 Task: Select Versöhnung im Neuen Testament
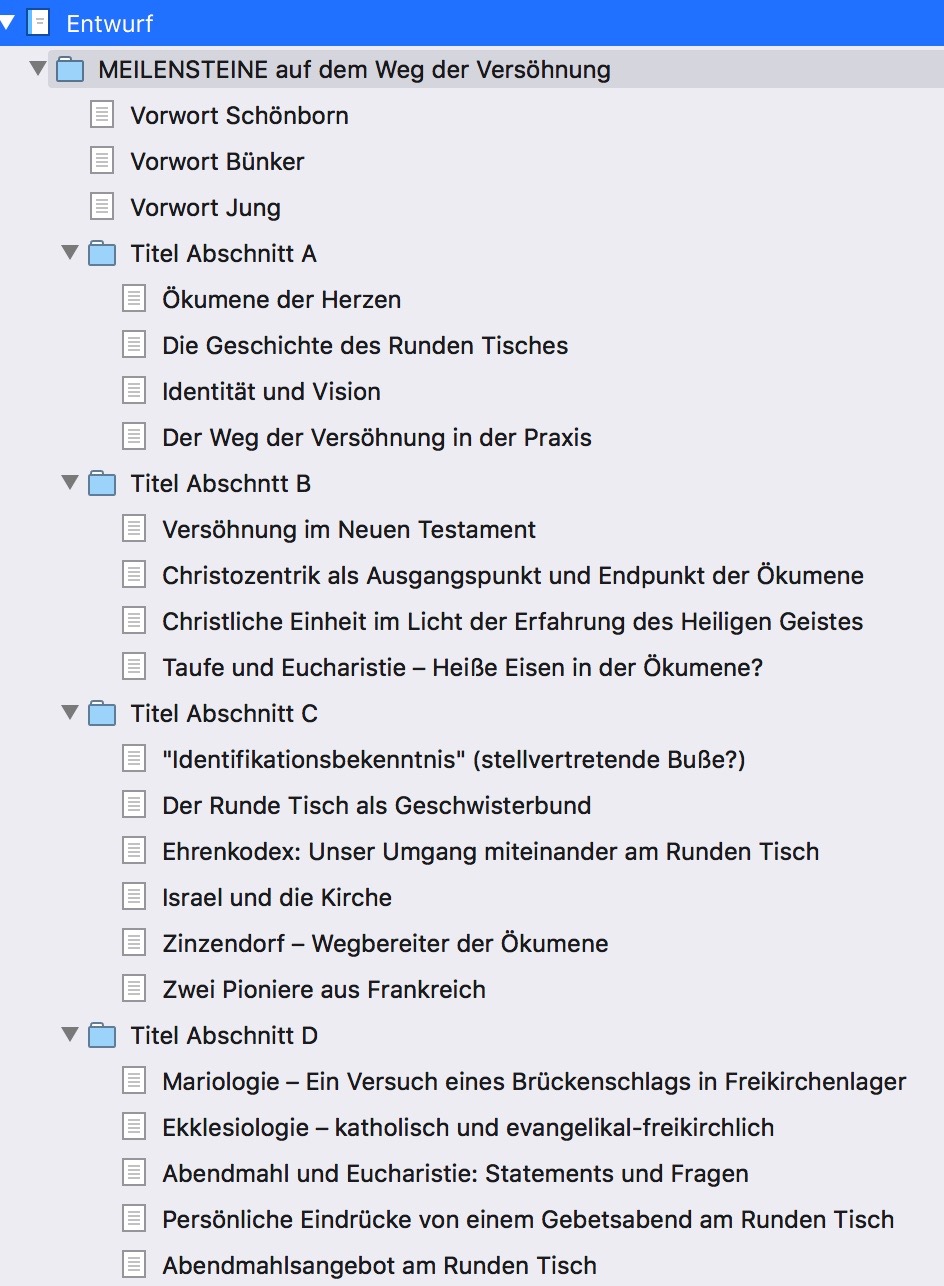(349, 529)
